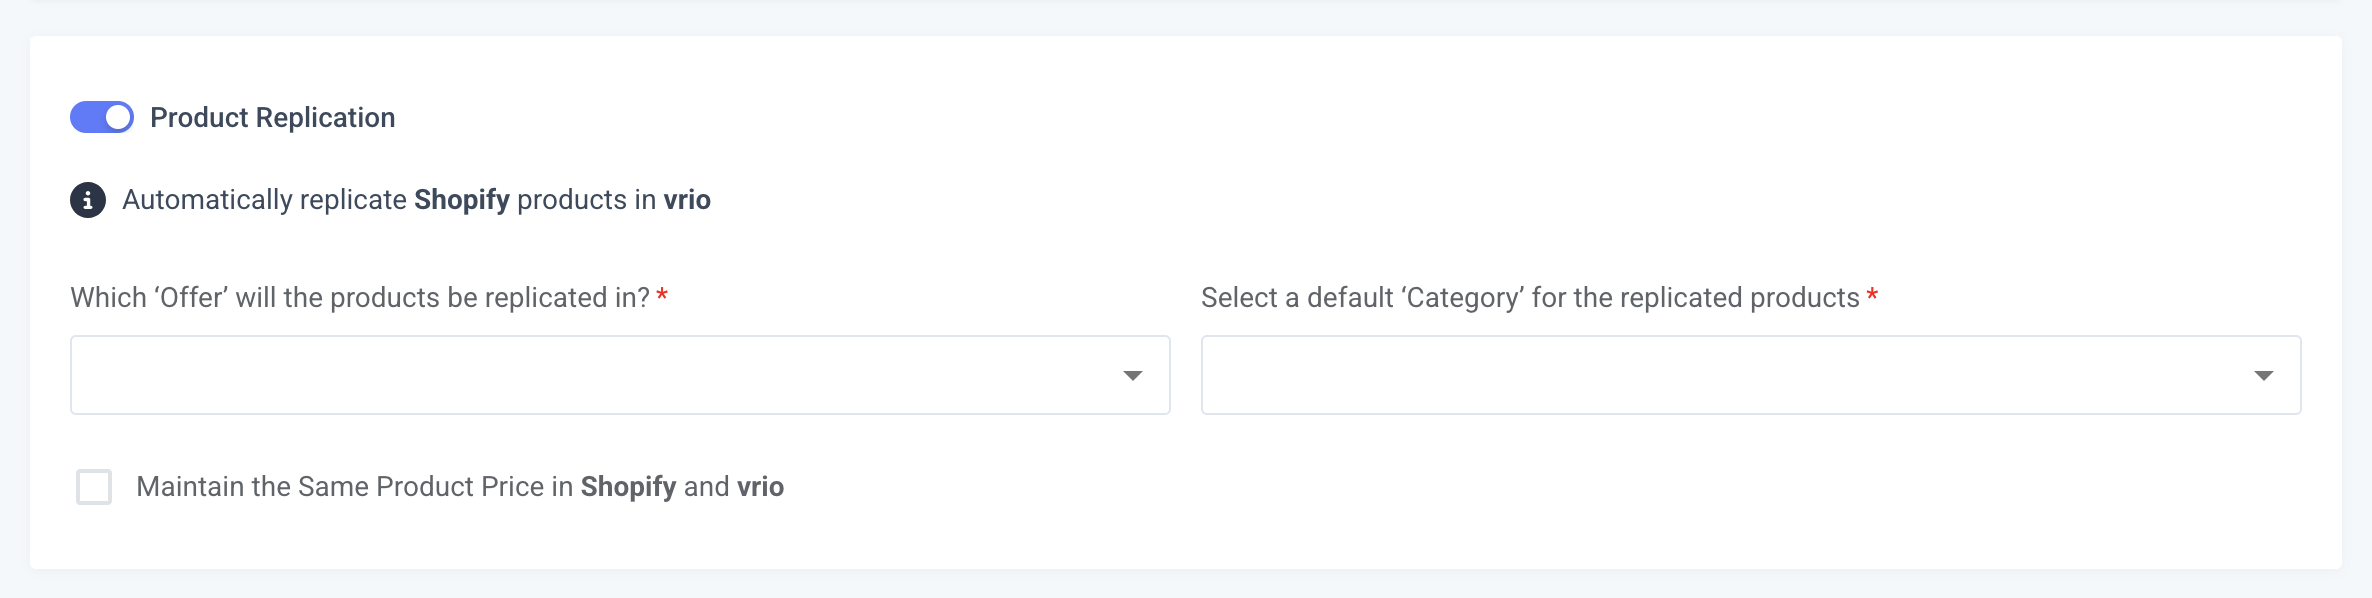Click bold 'Shopify' in the Maintain price label
This screenshot has height=598, width=2372.
click(629, 487)
